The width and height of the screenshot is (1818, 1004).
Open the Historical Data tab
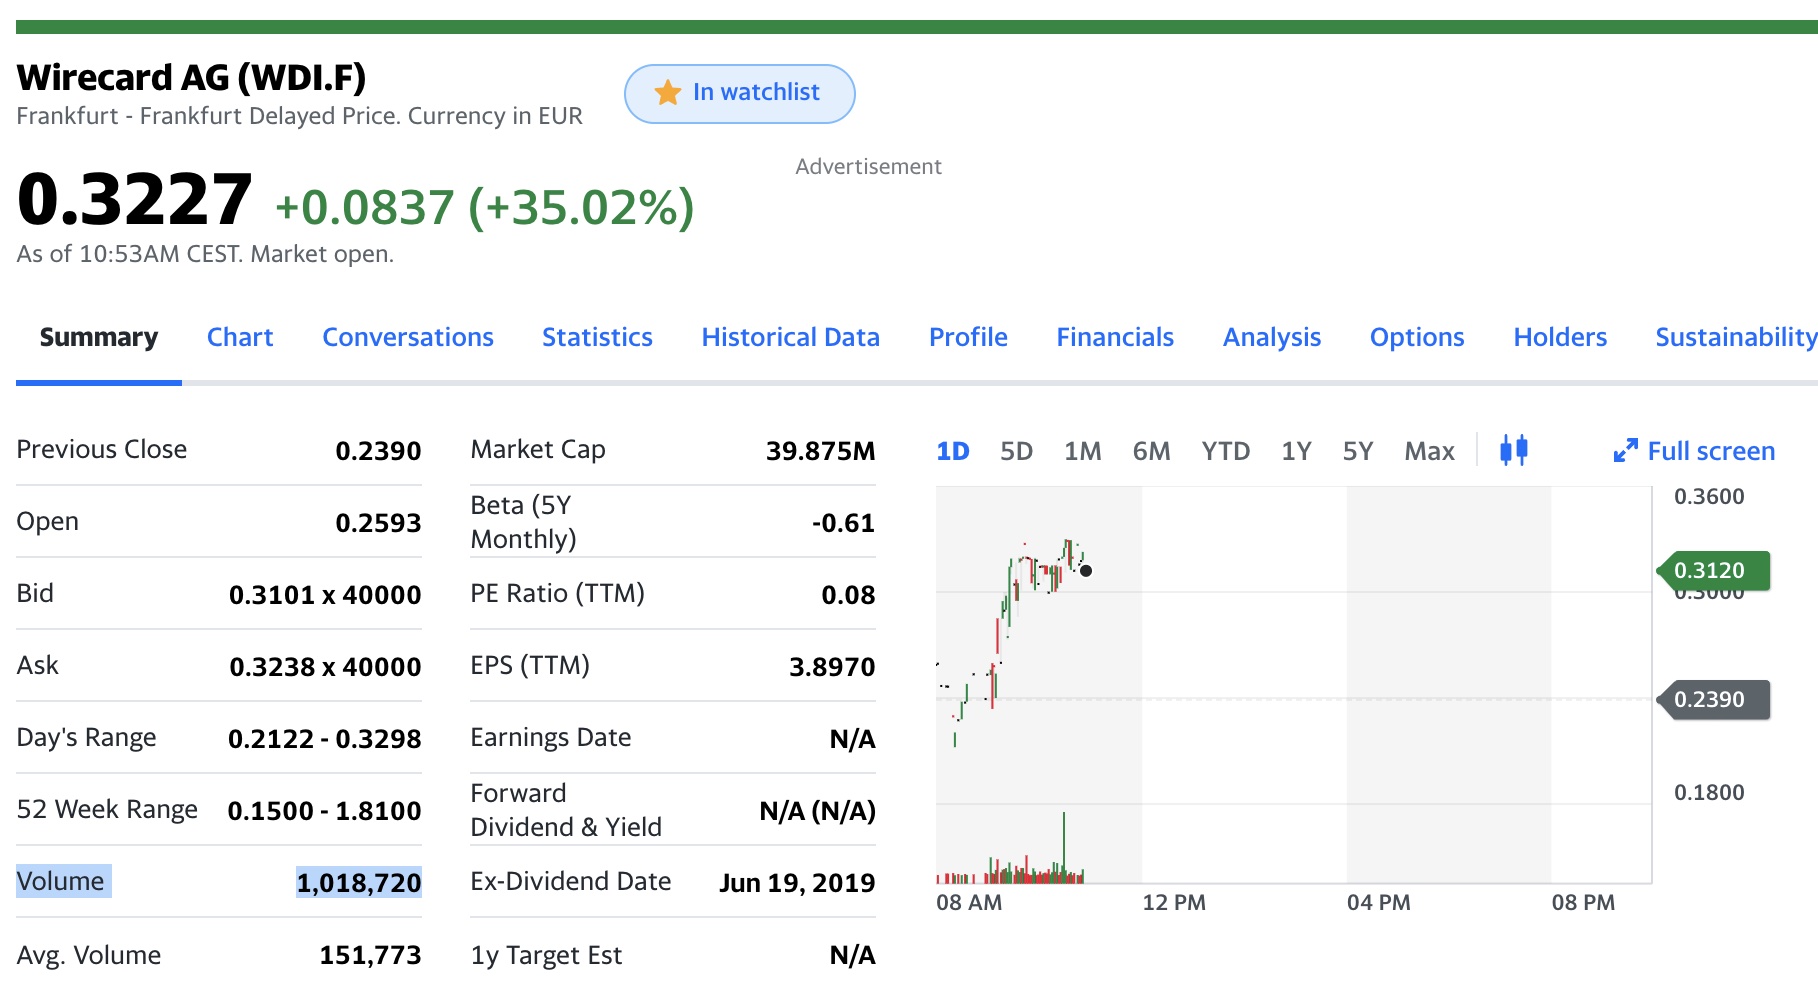[x=791, y=337]
